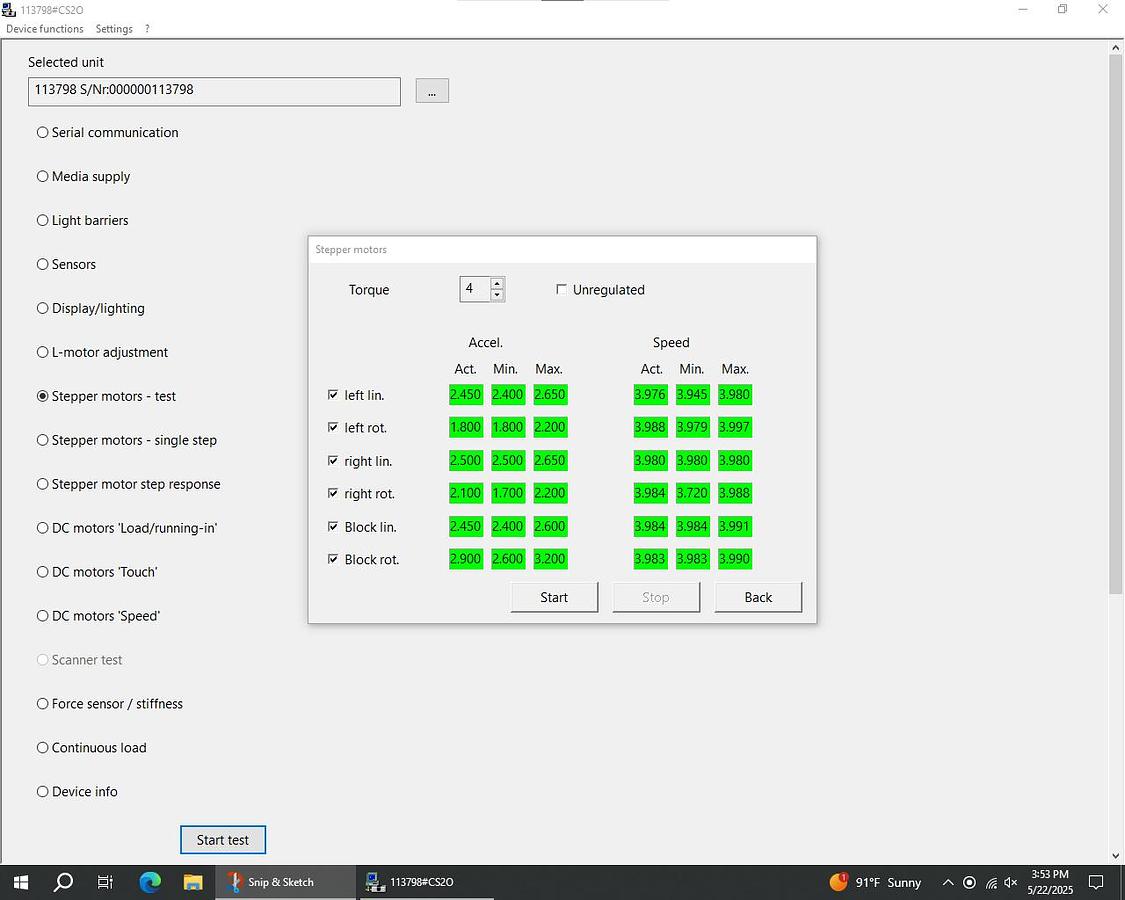Toggle the Block rot. checkbox

pyautogui.click(x=333, y=559)
